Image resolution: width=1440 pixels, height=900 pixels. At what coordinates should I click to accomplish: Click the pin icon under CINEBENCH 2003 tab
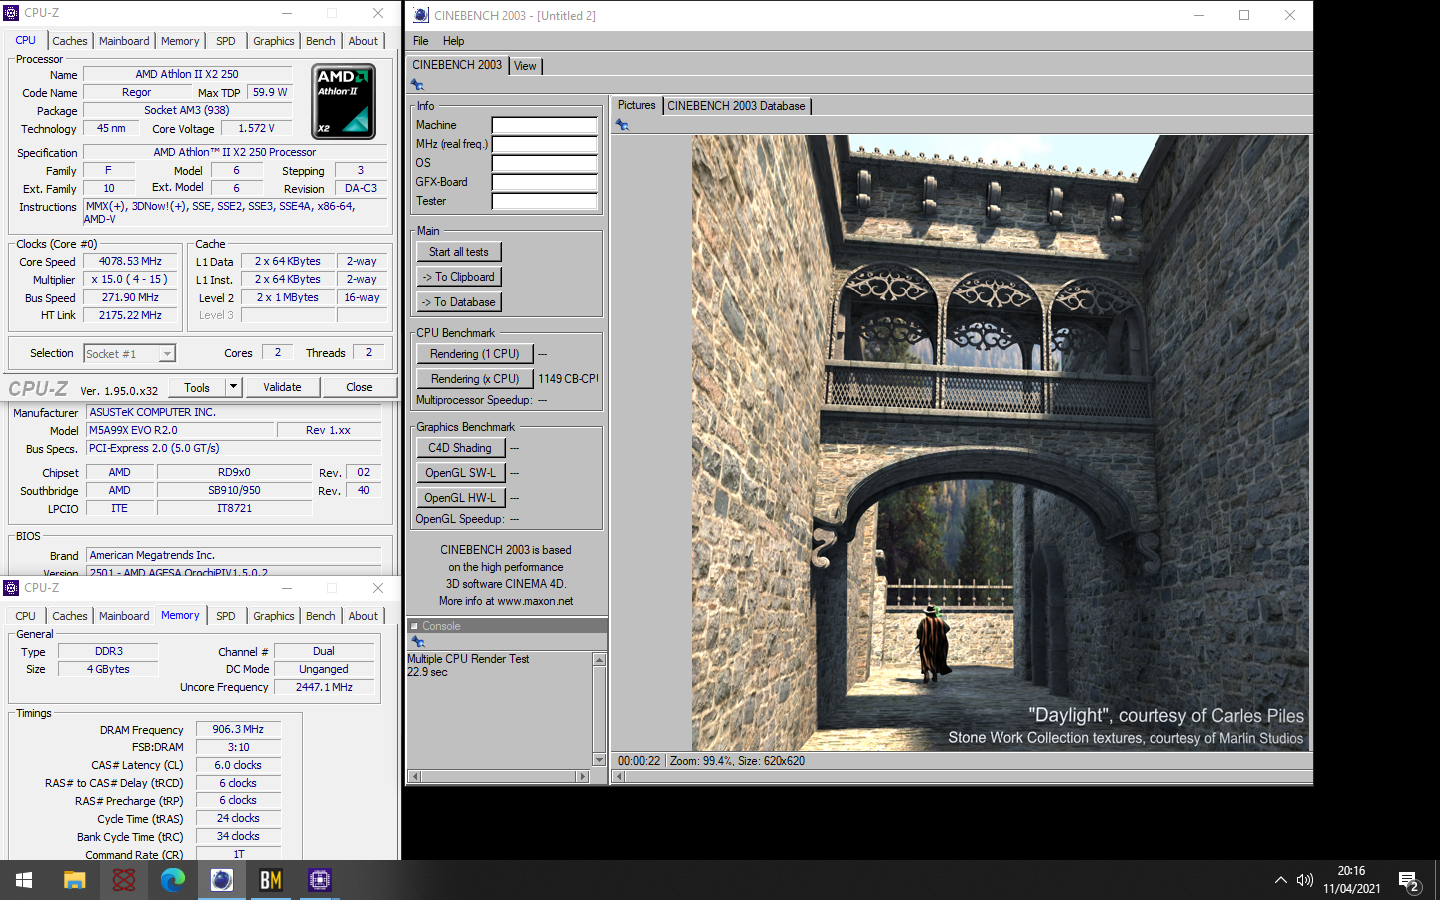[417, 85]
